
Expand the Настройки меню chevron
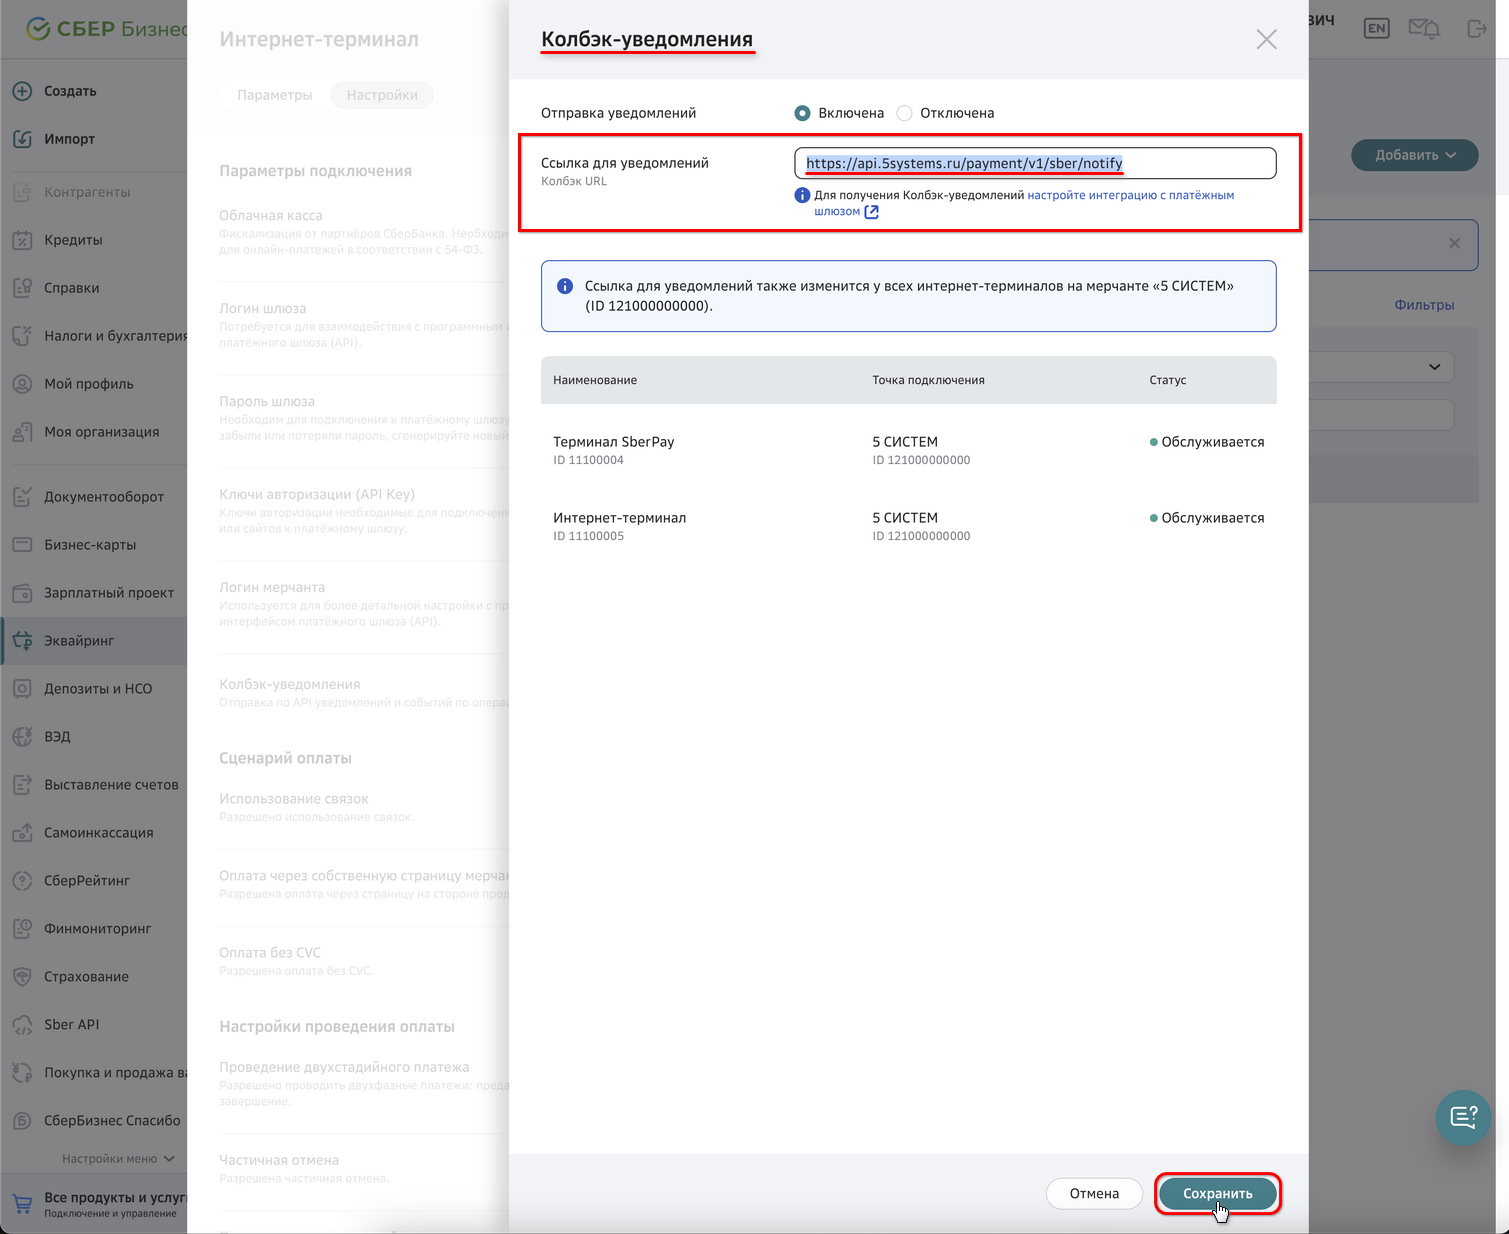[x=169, y=1159]
